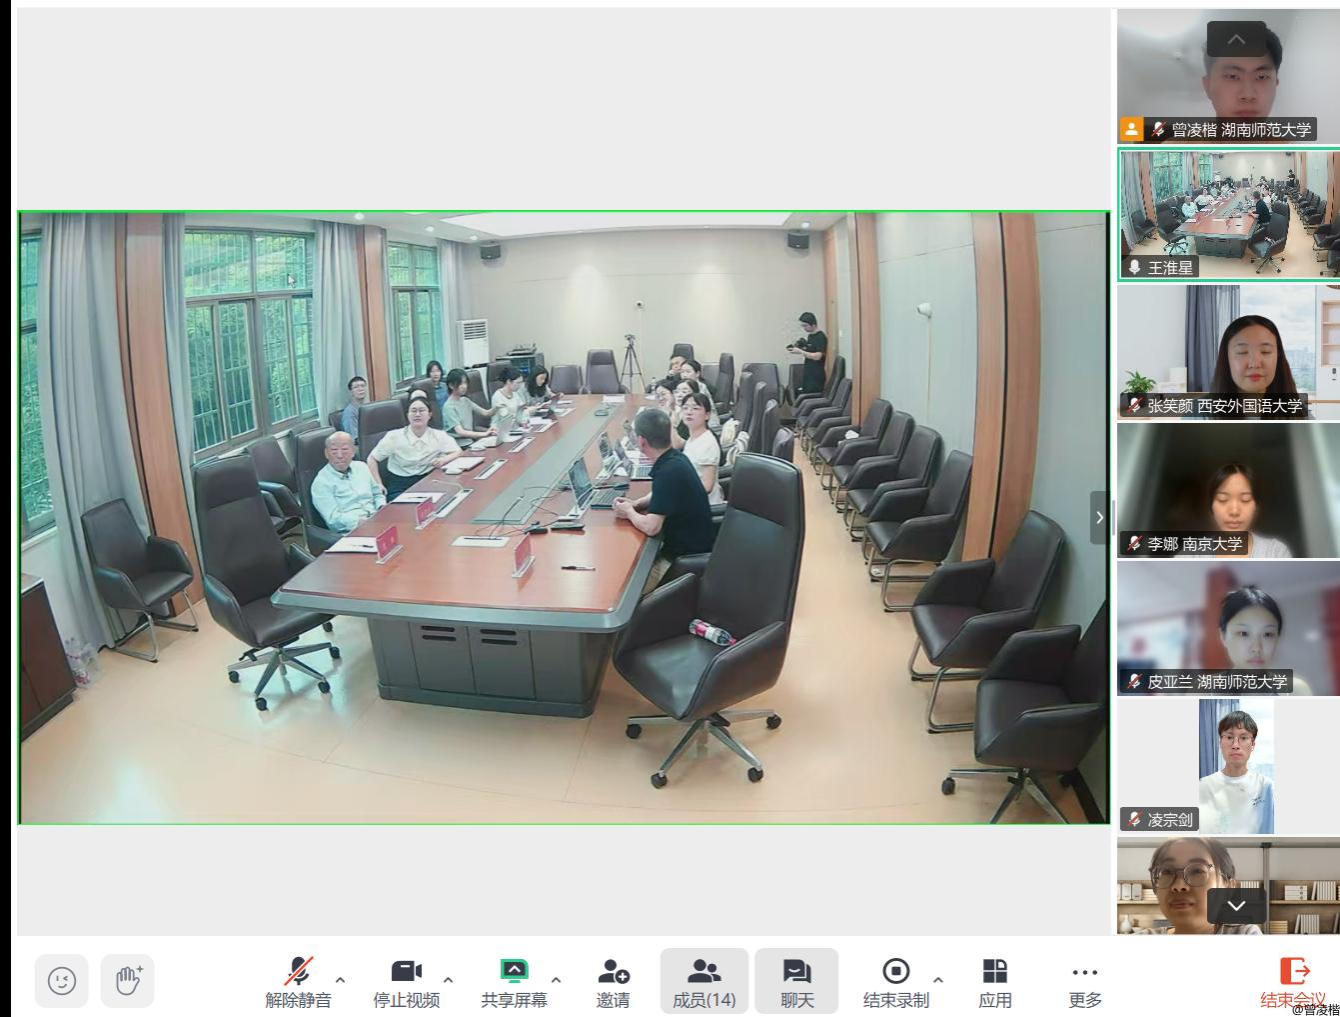Click the end meeting button (结束会议)
Image resolution: width=1340 pixels, height=1017 pixels.
tap(1294, 981)
